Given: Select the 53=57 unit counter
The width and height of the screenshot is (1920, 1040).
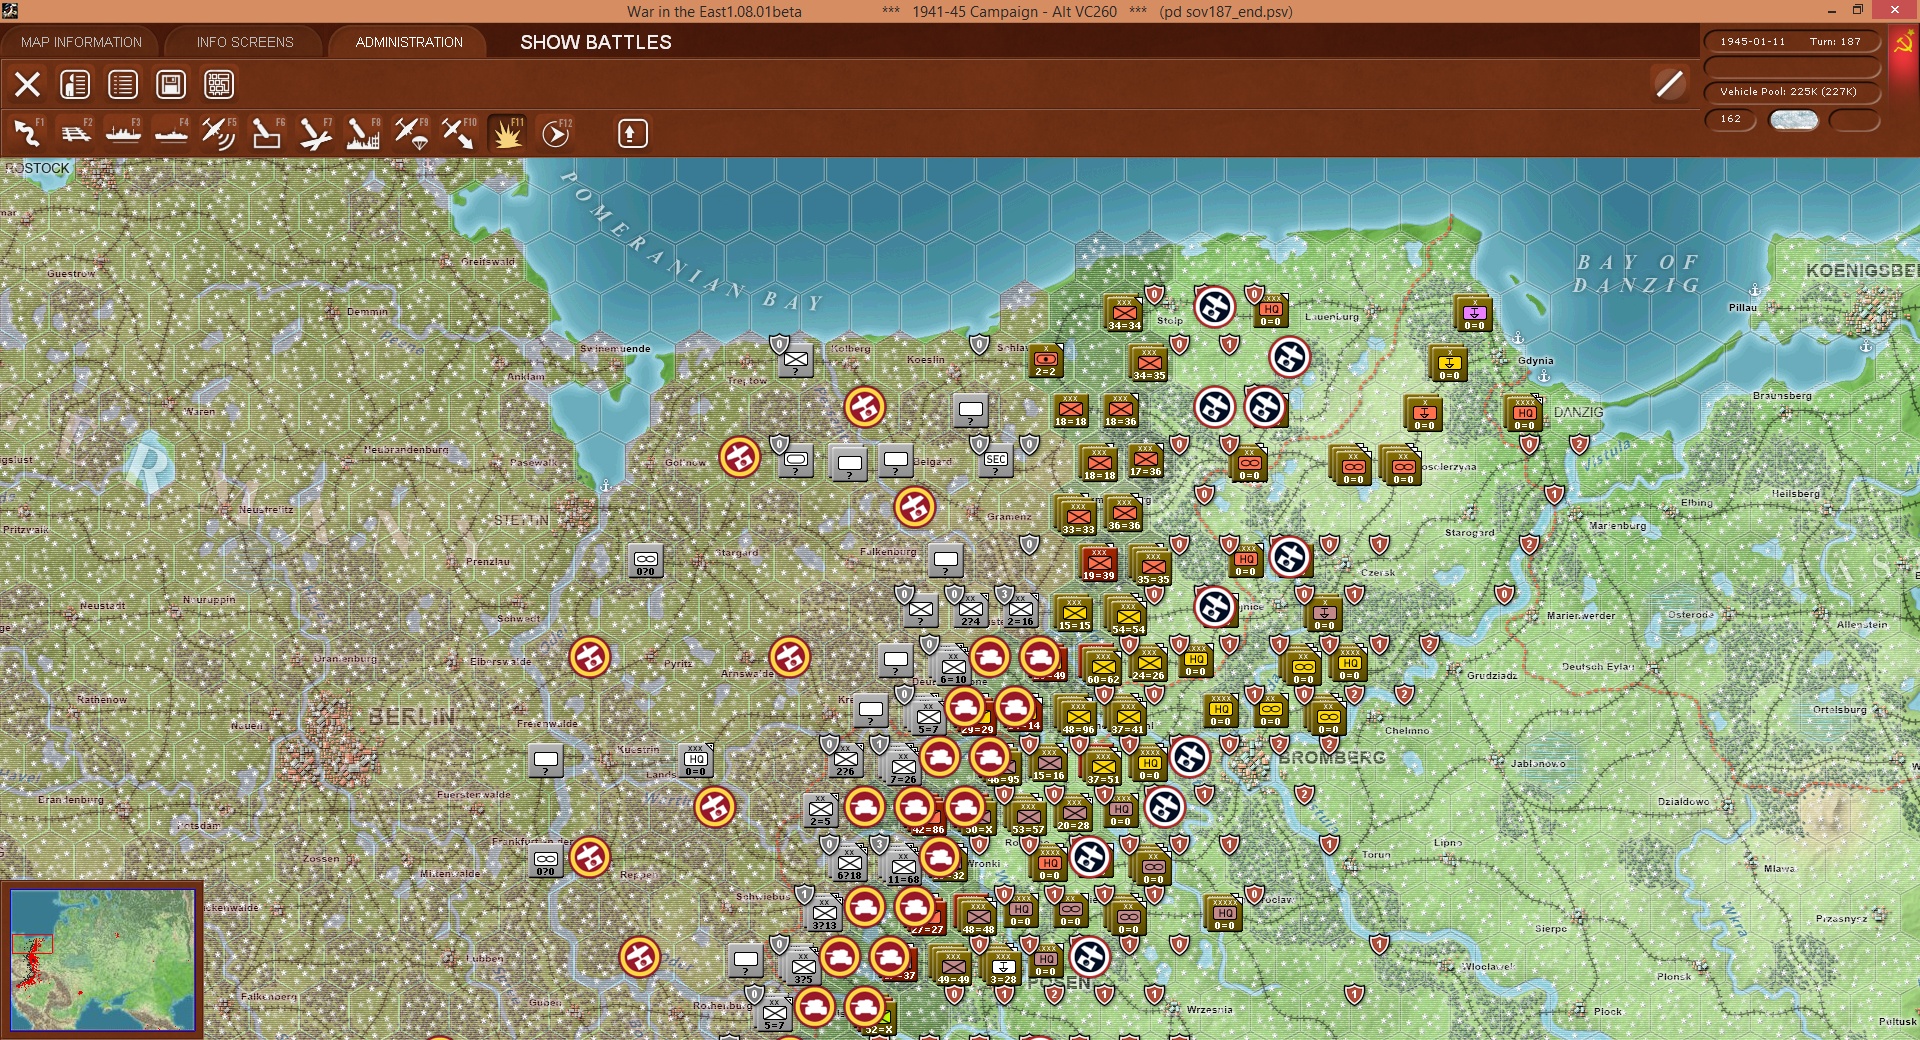Looking at the screenshot, I should [x=1027, y=817].
